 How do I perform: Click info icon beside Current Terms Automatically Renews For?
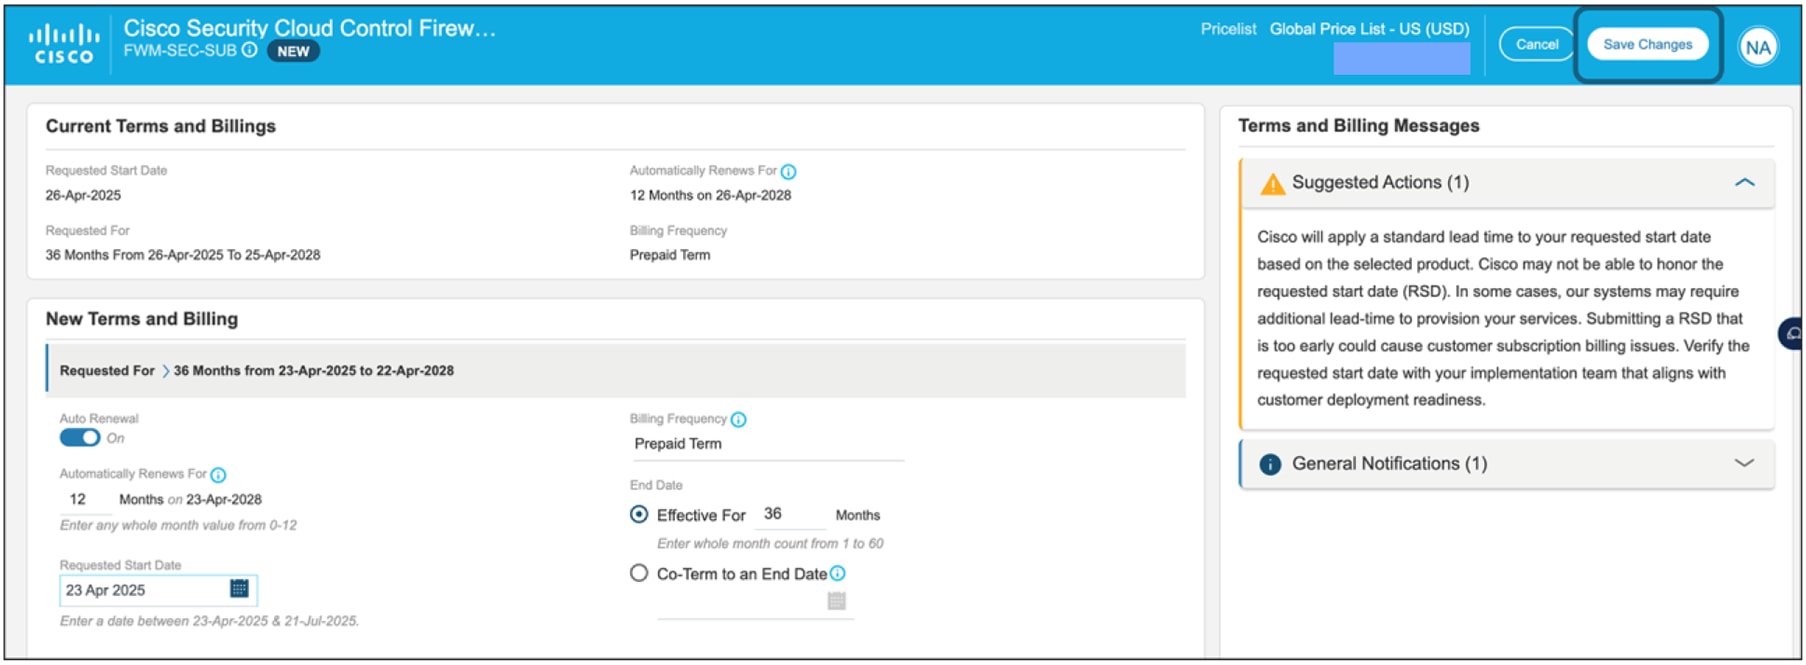788,172
